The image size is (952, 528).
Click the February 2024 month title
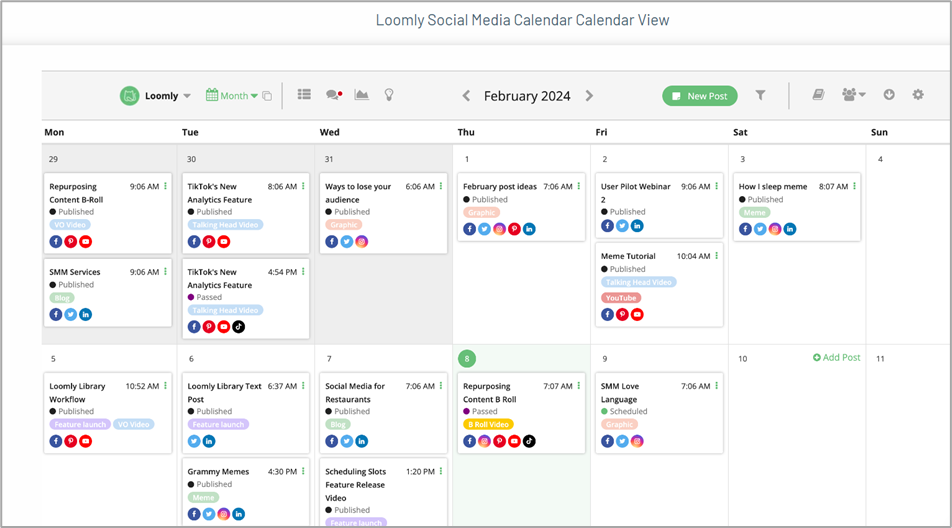[x=527, y=96]
